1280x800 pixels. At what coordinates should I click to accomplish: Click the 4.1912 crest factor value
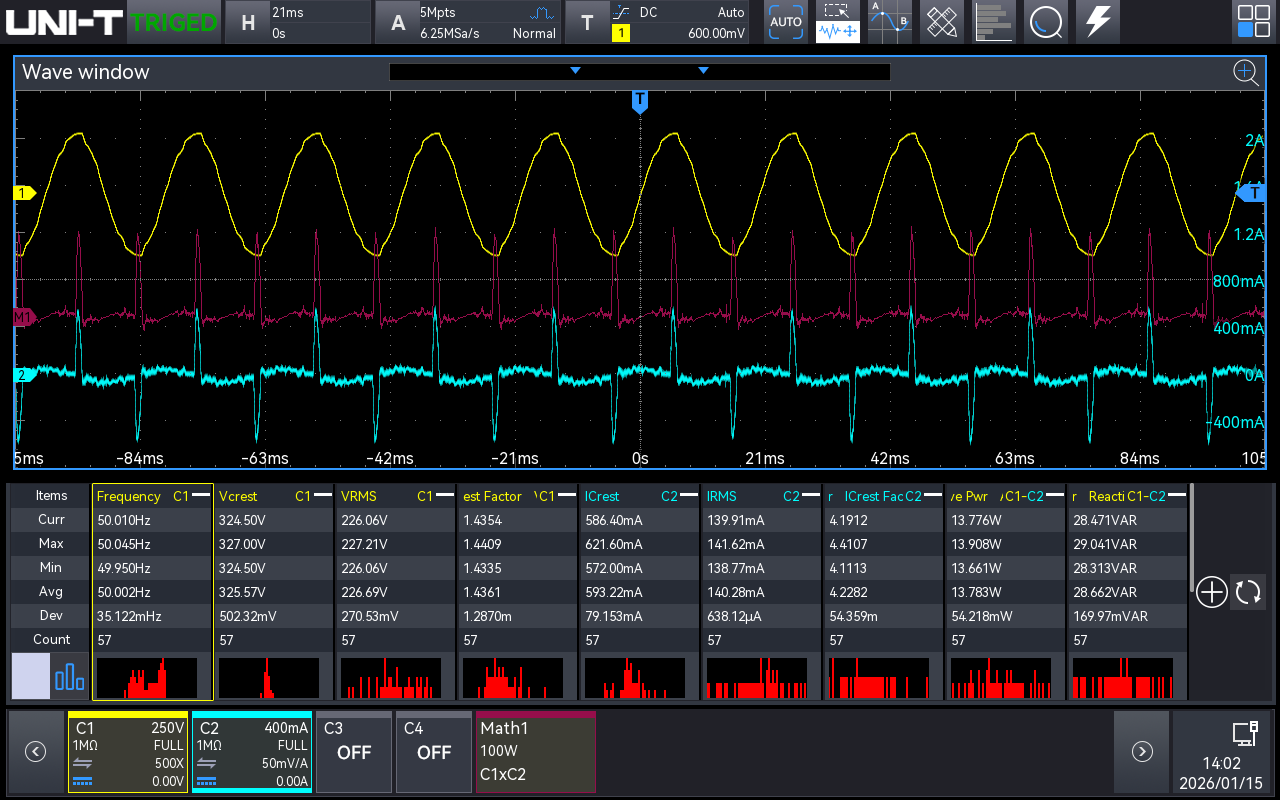tap(848, 520)
